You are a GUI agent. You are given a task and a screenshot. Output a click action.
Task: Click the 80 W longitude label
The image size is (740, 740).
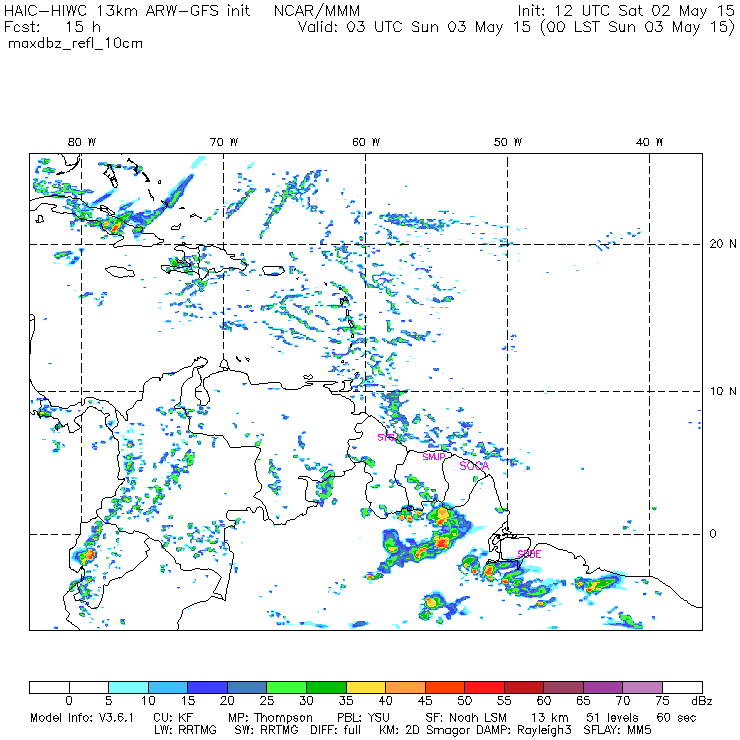(82, 142)
